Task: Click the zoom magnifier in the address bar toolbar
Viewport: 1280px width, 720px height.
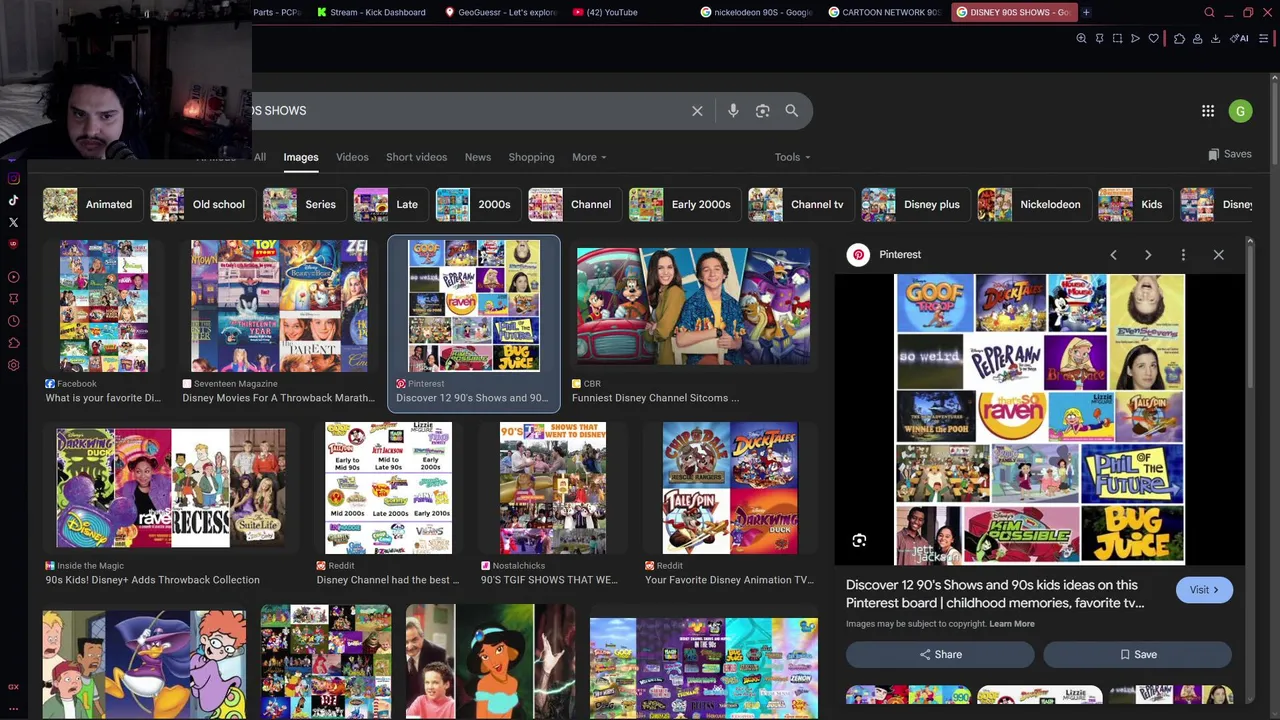Action: click(1081, 39)
